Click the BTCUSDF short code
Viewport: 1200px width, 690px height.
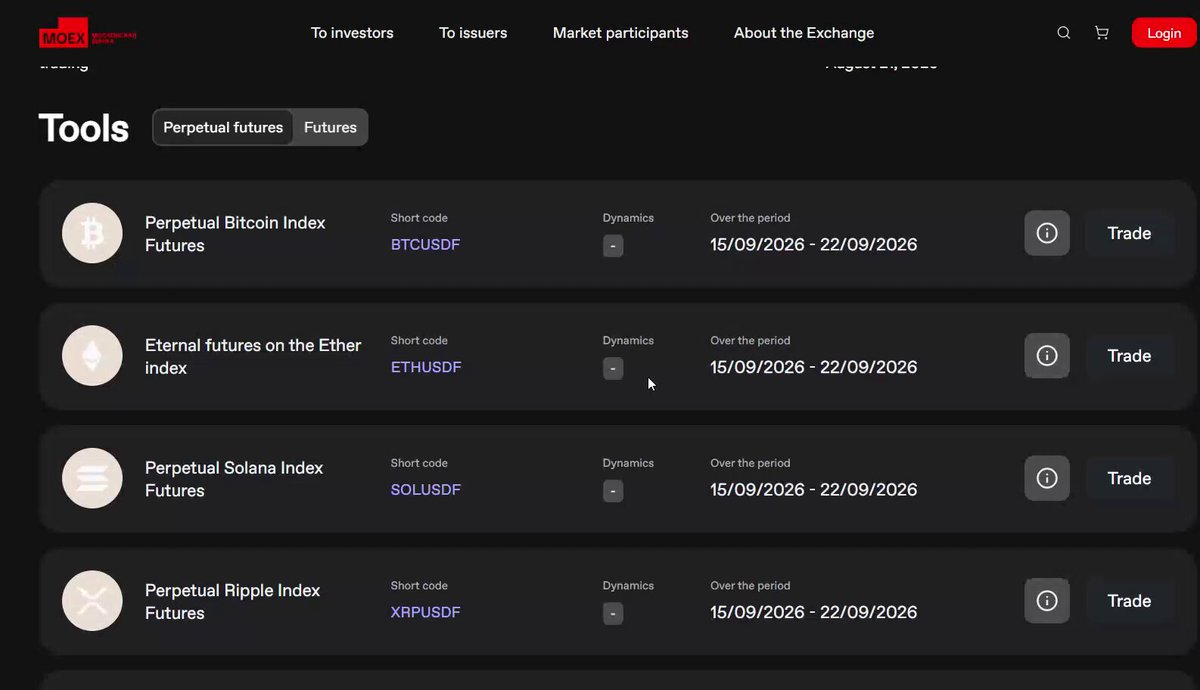(x=426, y=245)
